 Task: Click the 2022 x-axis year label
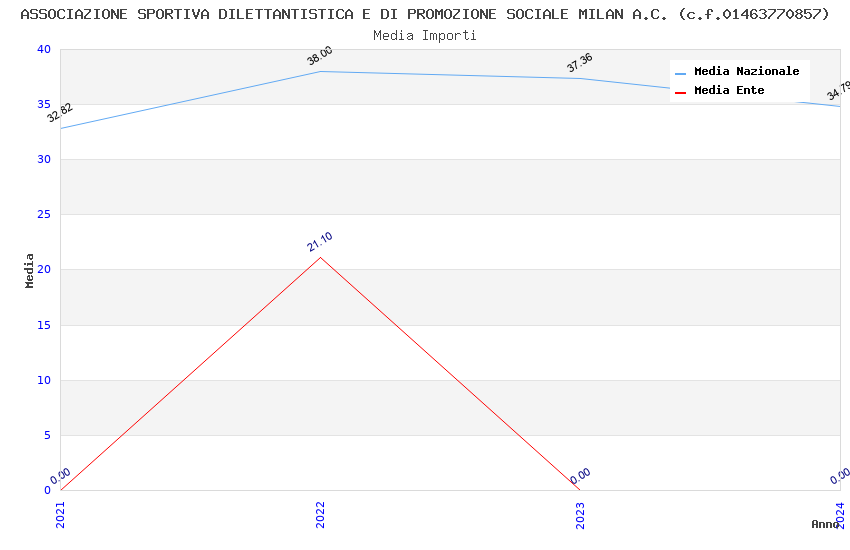(320, 514)
